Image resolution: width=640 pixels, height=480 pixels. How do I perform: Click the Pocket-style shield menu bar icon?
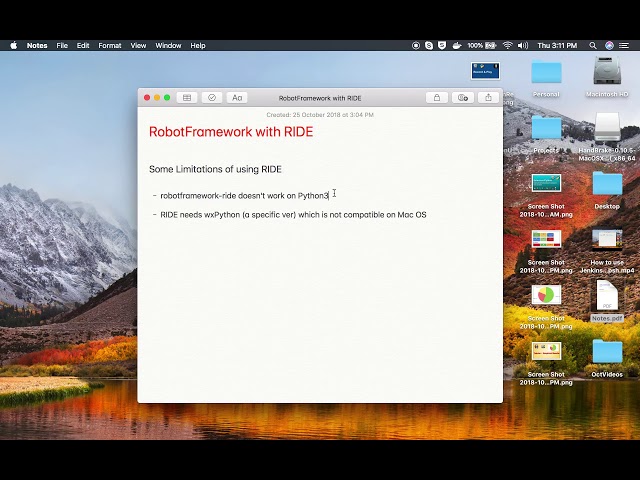click(442, 45)
